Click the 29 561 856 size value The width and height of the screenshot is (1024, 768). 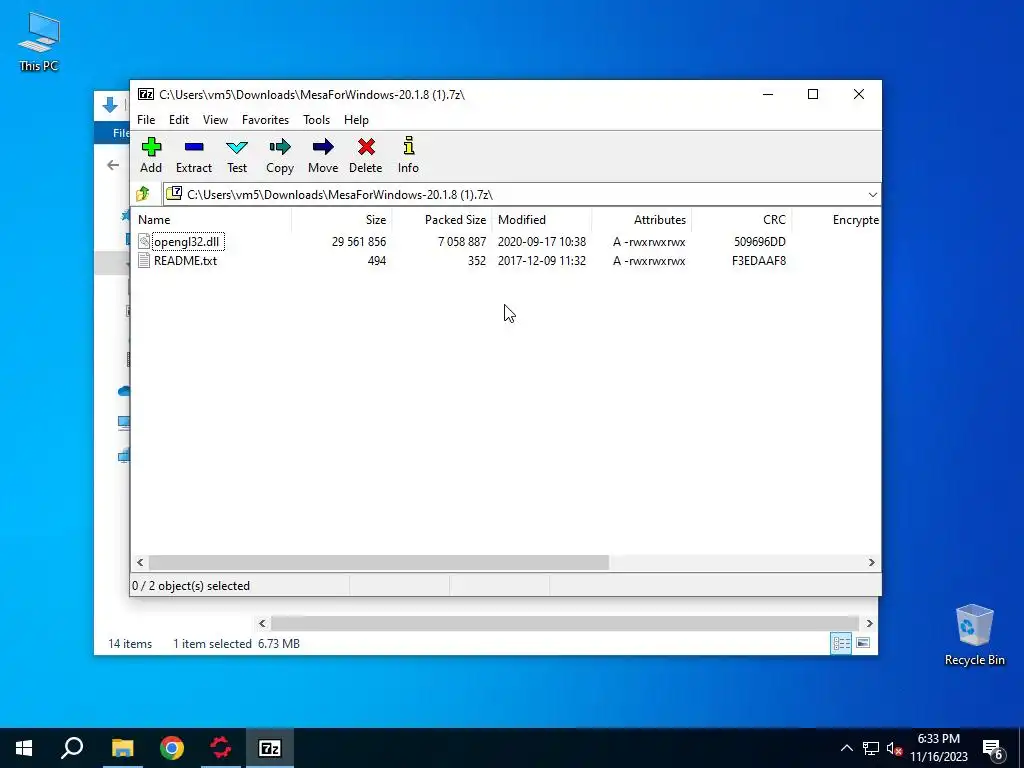tap(359, 242)
